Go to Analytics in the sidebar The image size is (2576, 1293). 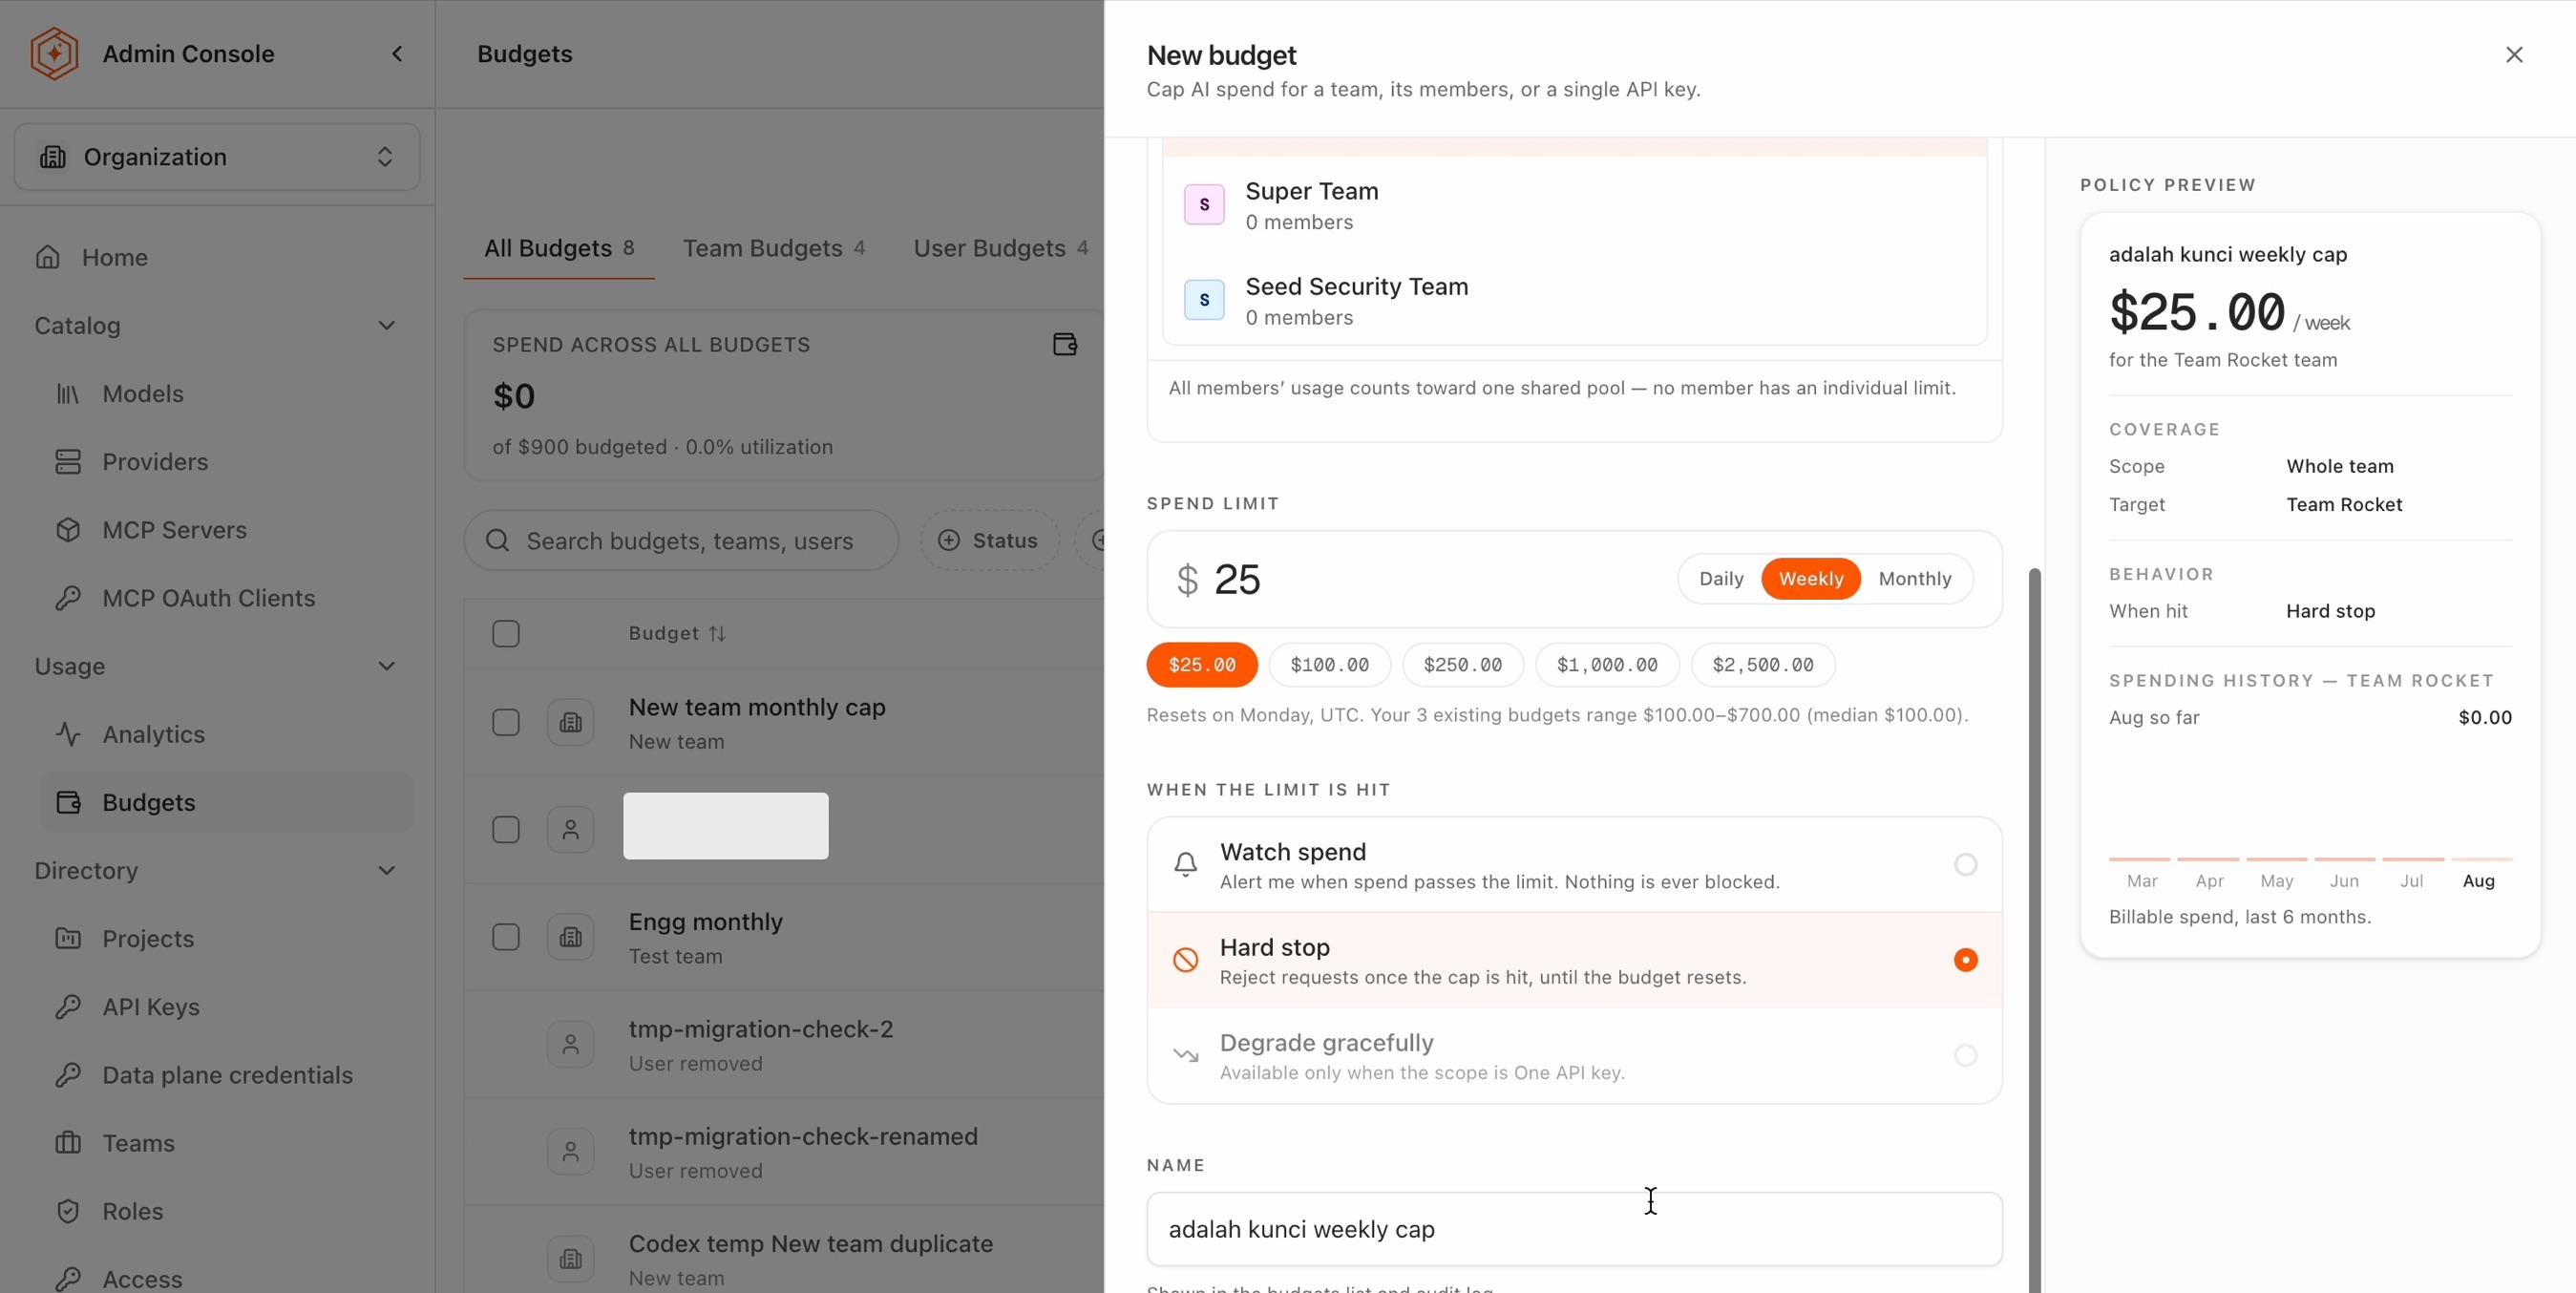[226, 734]
